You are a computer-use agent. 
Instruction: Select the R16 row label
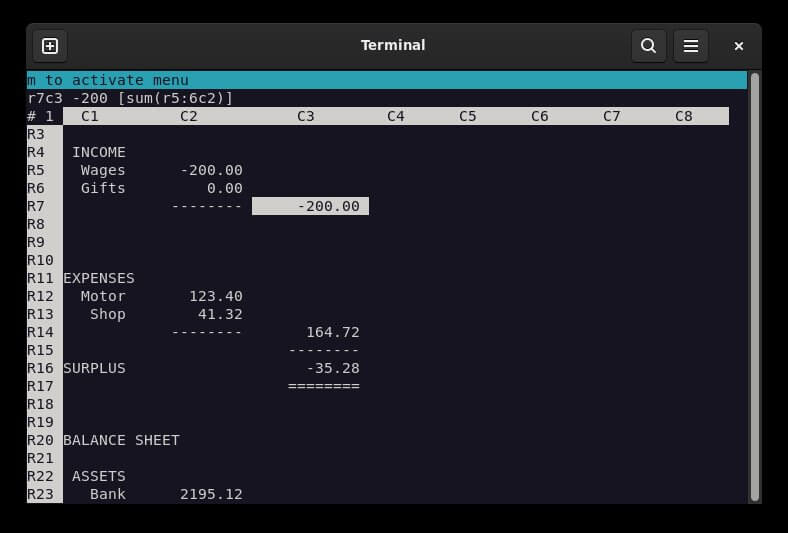(40, 368)
